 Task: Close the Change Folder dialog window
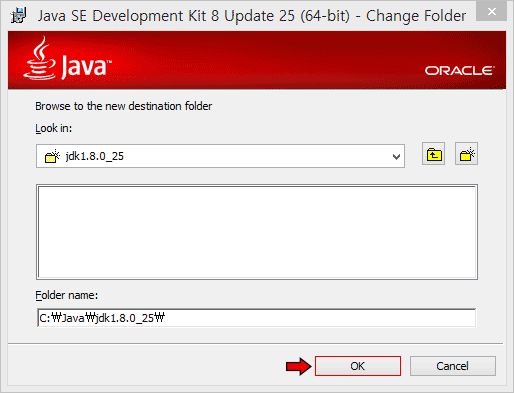coord(492,12)
